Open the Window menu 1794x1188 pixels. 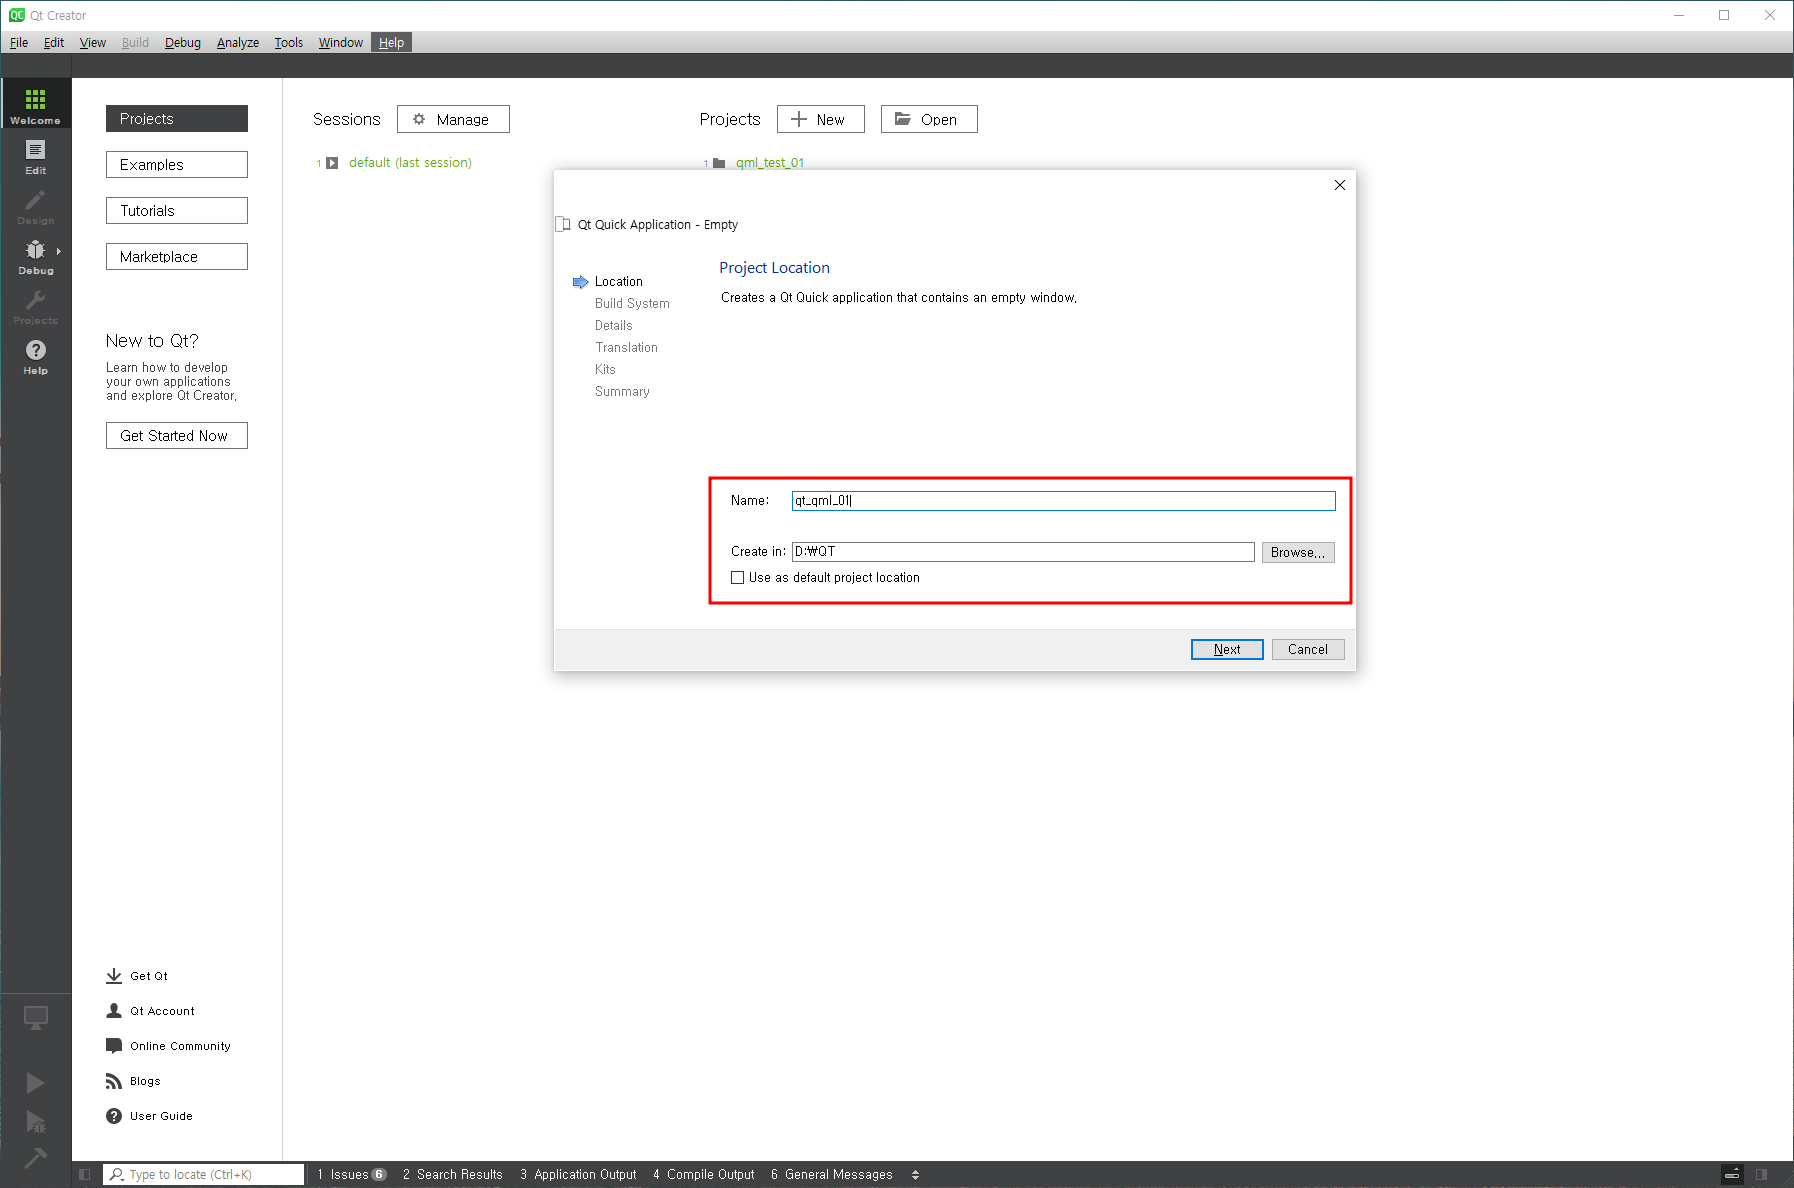point(341,42)
